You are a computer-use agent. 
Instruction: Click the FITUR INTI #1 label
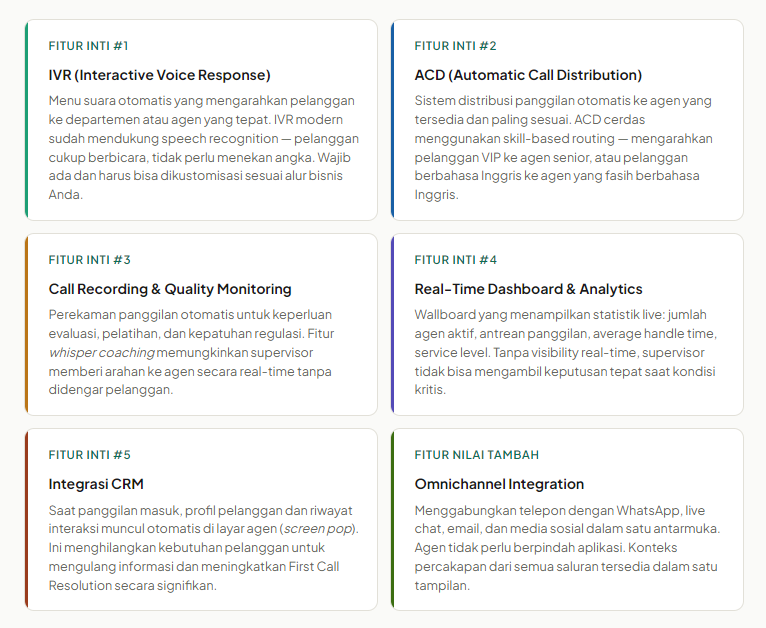point(88,46)
